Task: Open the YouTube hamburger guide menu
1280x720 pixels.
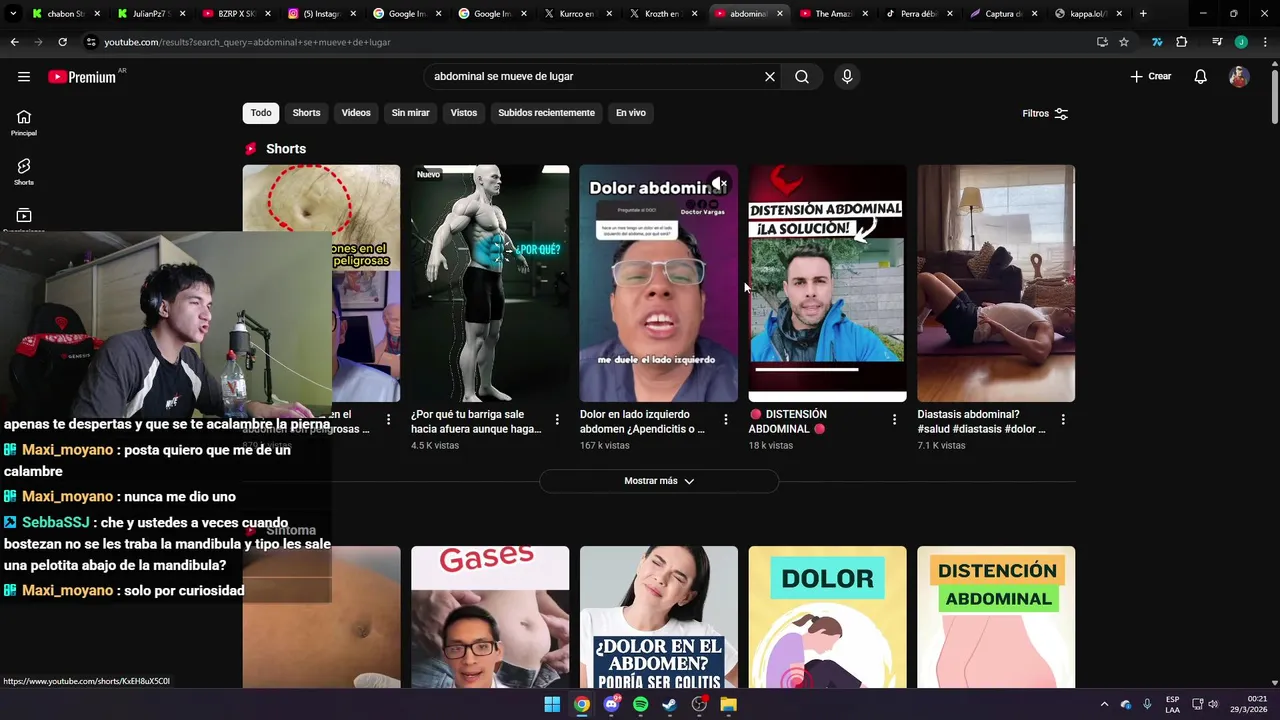Action: [x=24, y=76]
